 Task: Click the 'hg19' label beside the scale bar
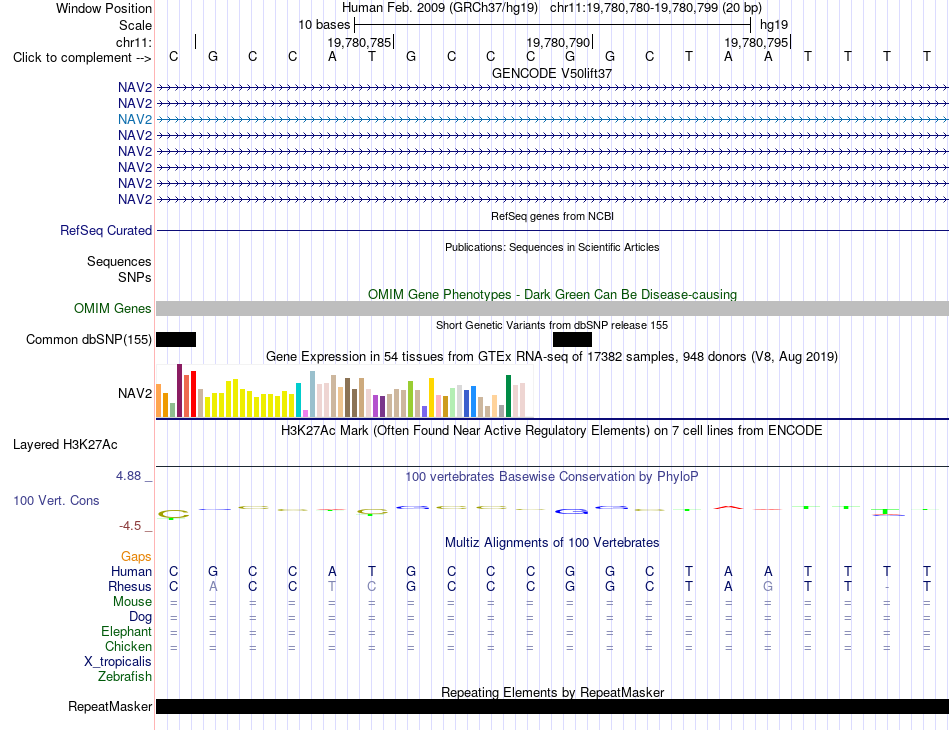pos(774,25)
